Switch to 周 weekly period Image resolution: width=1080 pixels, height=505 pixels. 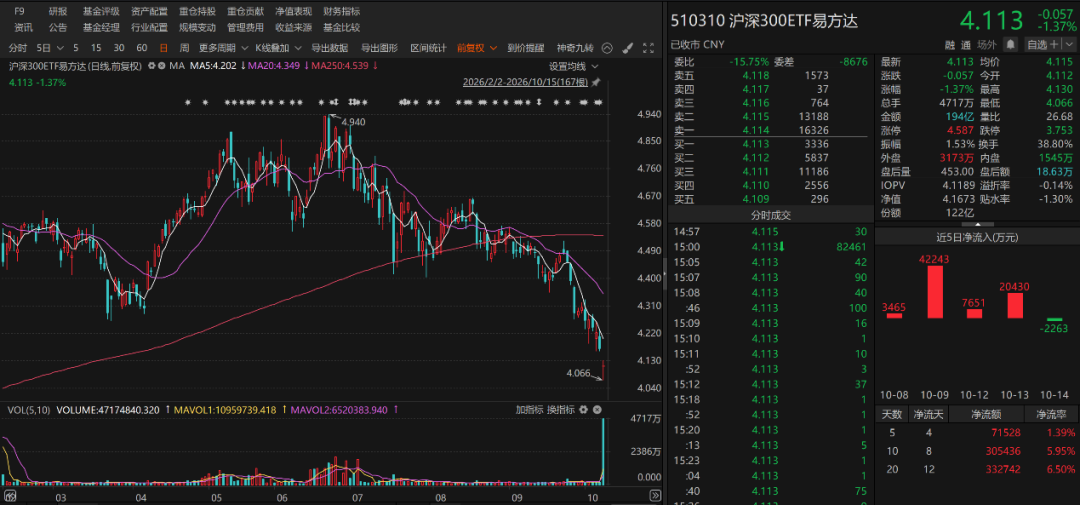184,48
